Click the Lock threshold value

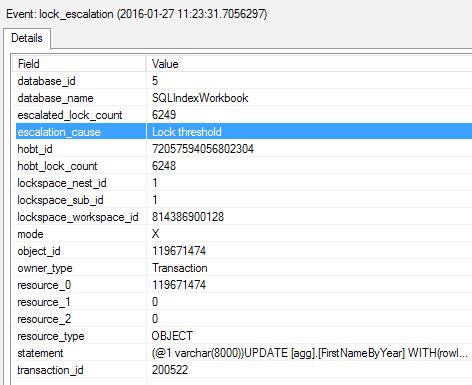tap(187, 132)
